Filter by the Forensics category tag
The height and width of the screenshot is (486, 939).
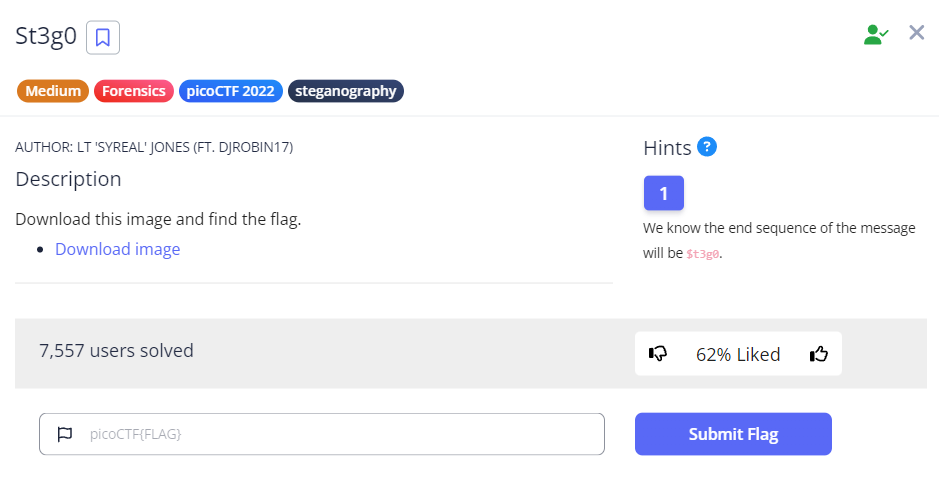[x=134, y=91]
